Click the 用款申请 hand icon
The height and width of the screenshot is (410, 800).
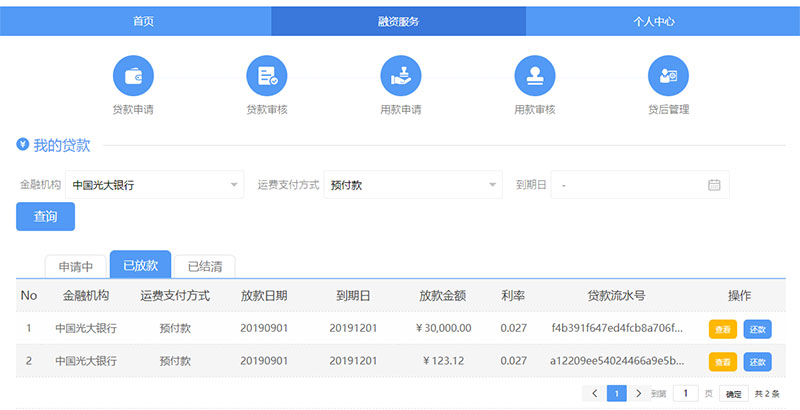(400, 75)
